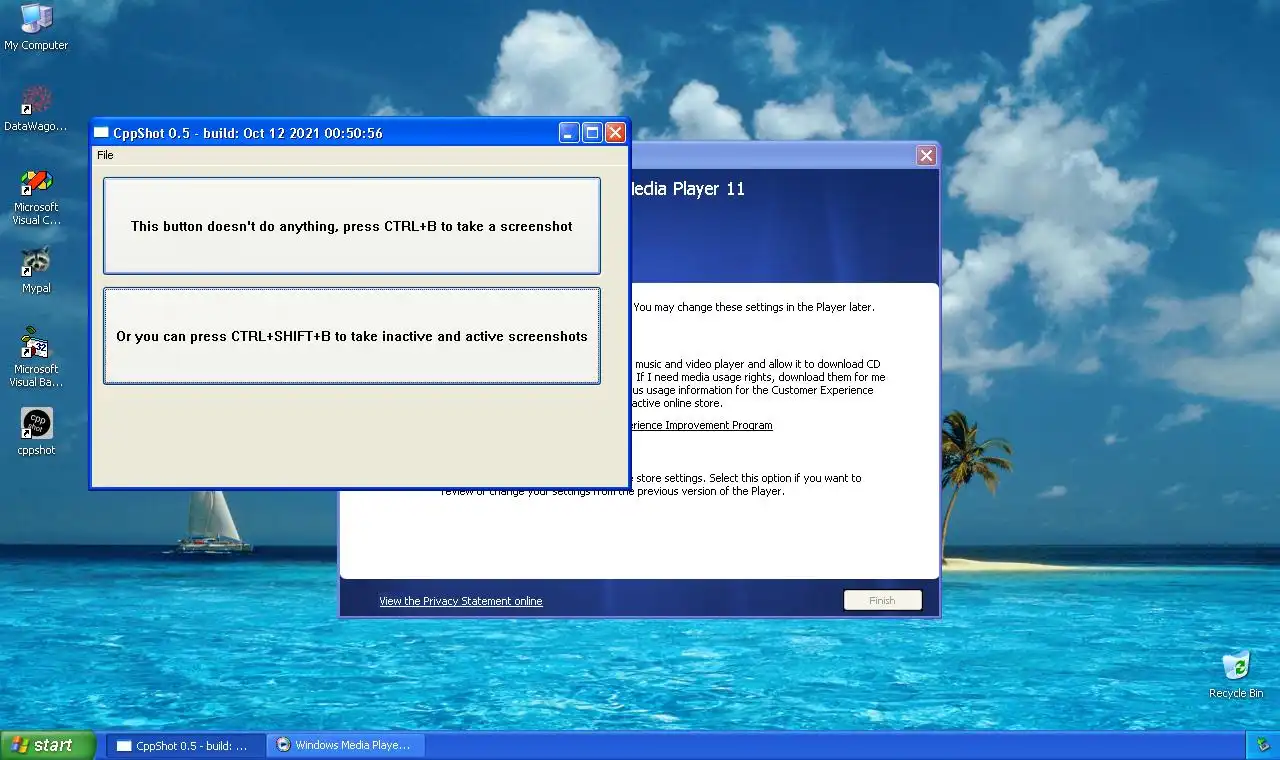Select the DataWagon desktop shortcut

(36, 109)
